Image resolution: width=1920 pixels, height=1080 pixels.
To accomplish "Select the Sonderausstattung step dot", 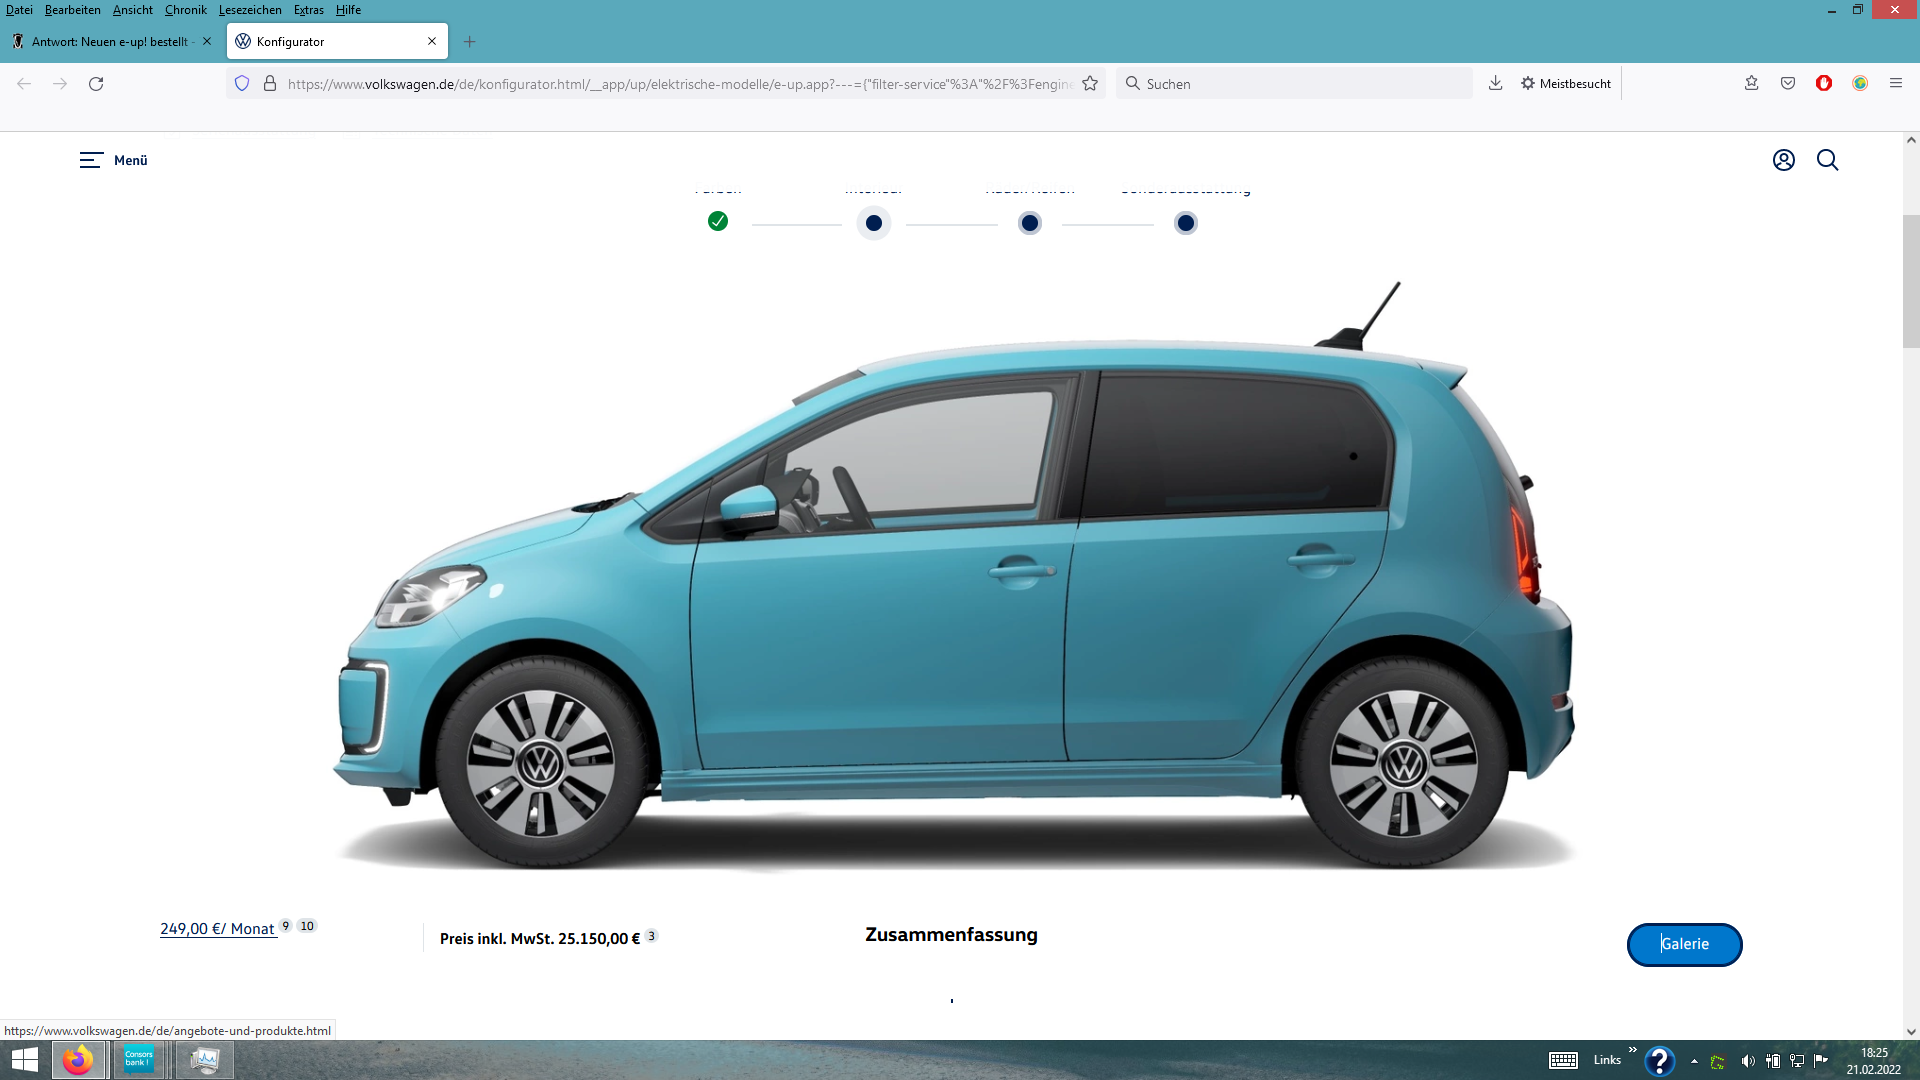I will point(1186,223).
